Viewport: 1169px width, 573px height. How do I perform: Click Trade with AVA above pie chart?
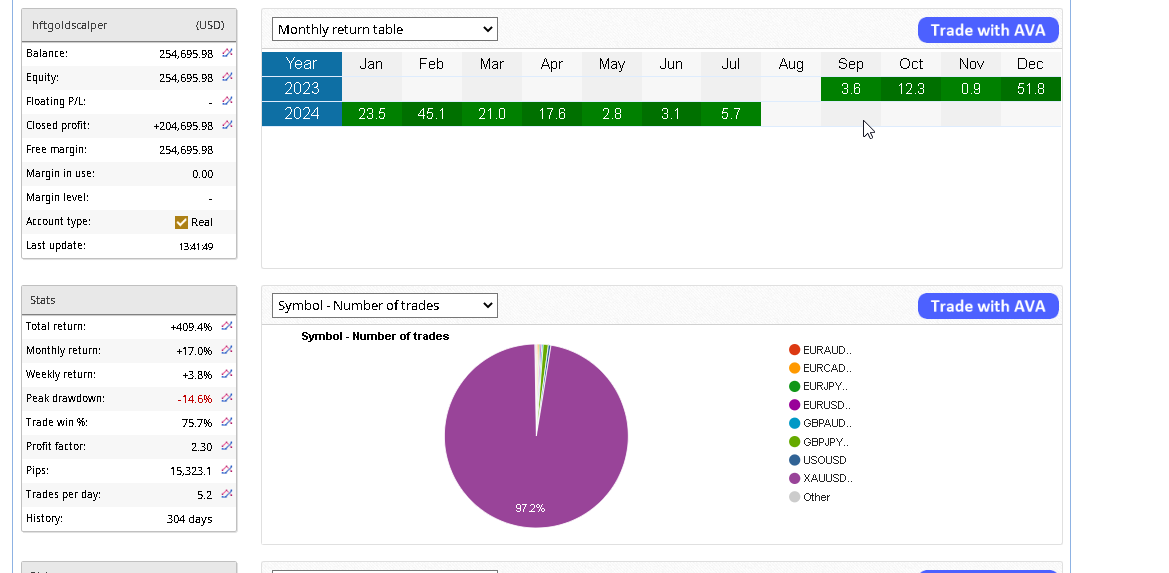click(x=987, y=306)
